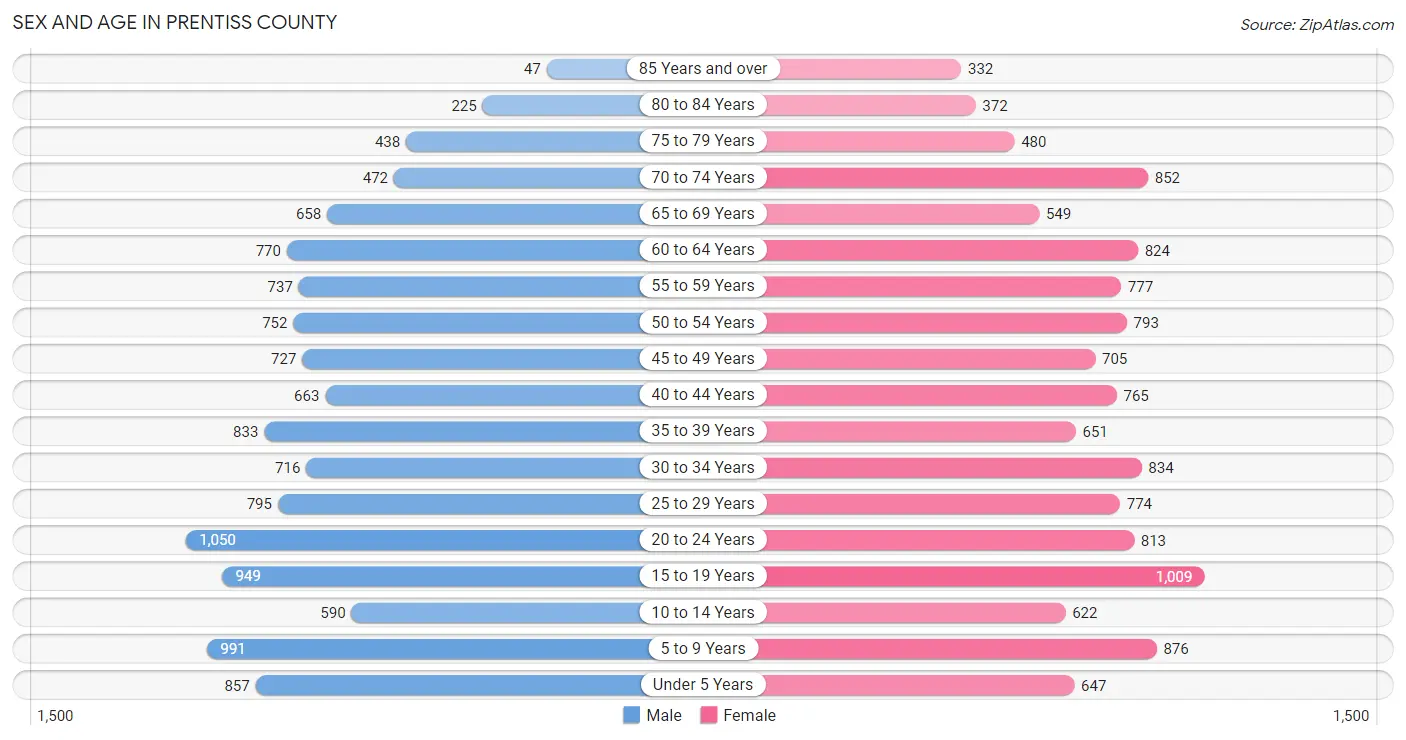The height and width of the screenshot is (740, 1406).
Task: Toggle the Female legend label
Action: tap(749, 715)
